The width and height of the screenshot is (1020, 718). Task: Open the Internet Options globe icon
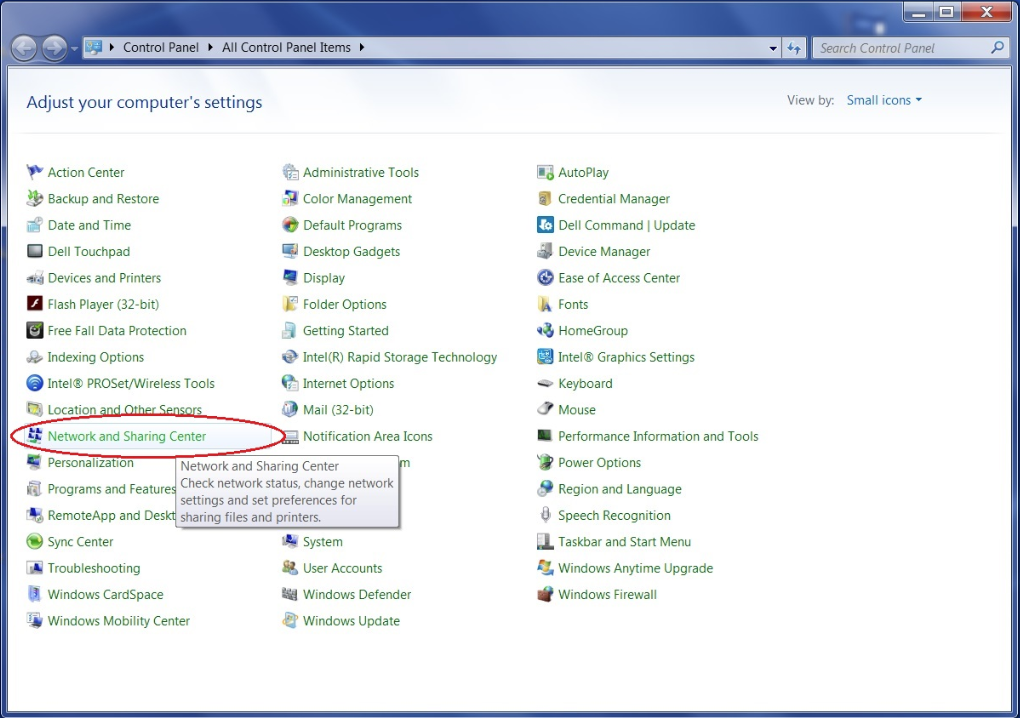click(290, 383)
